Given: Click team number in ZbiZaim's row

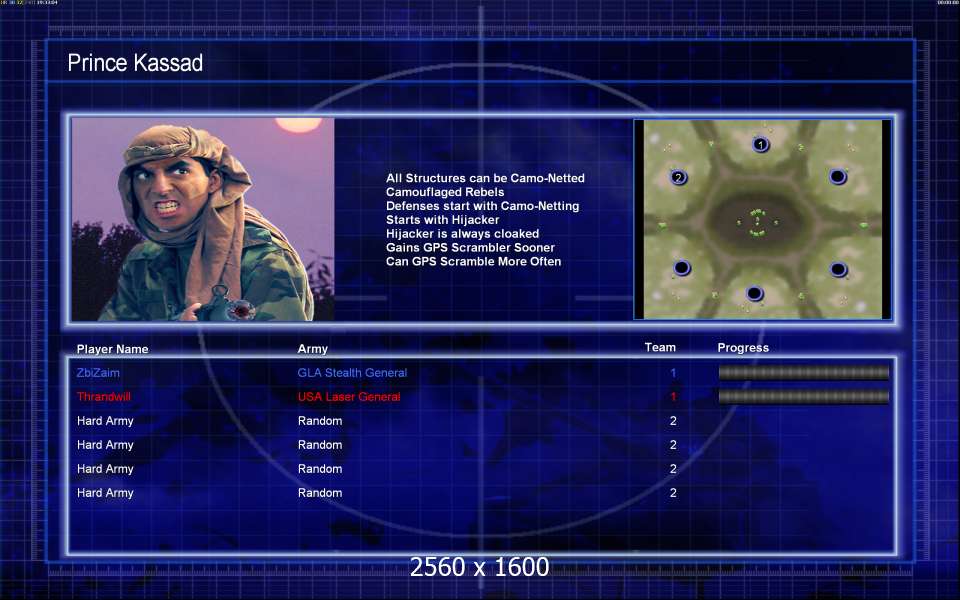Looking at the screenshot, I should point(673,373).
